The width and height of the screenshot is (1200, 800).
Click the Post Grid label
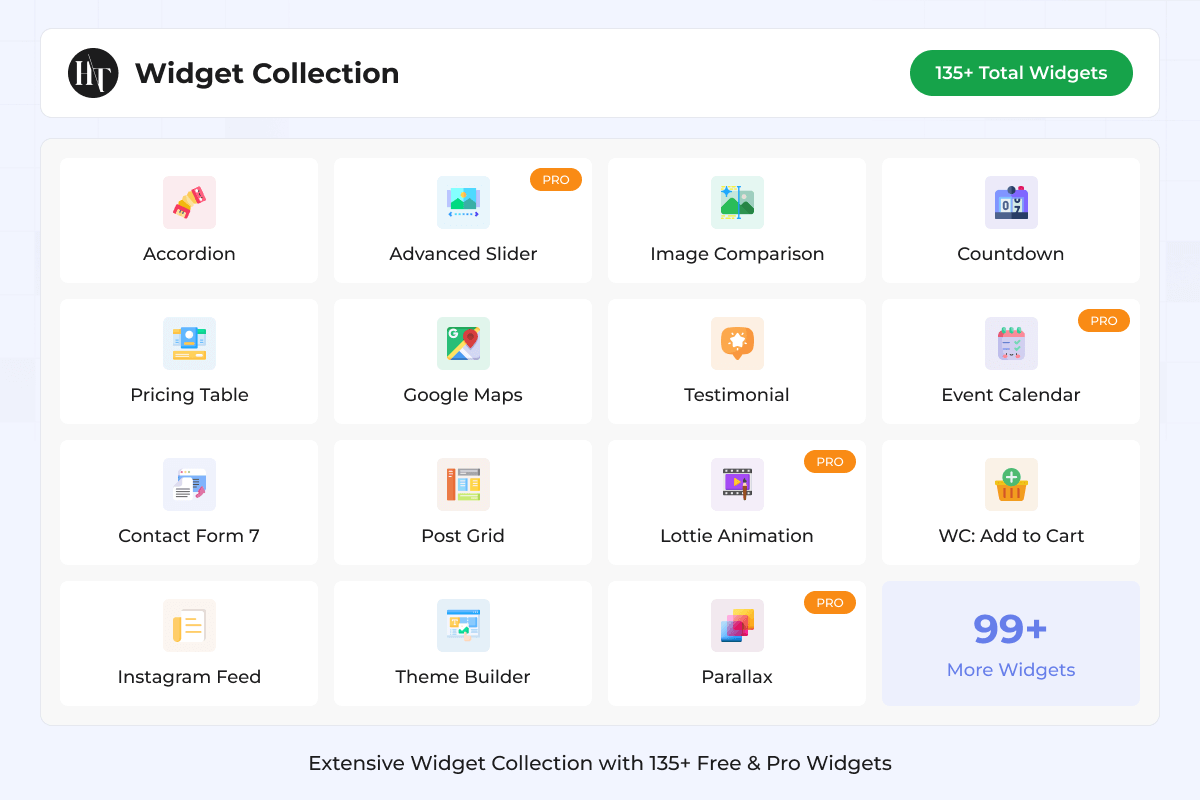pyautogui.click(x=463, y=536)
